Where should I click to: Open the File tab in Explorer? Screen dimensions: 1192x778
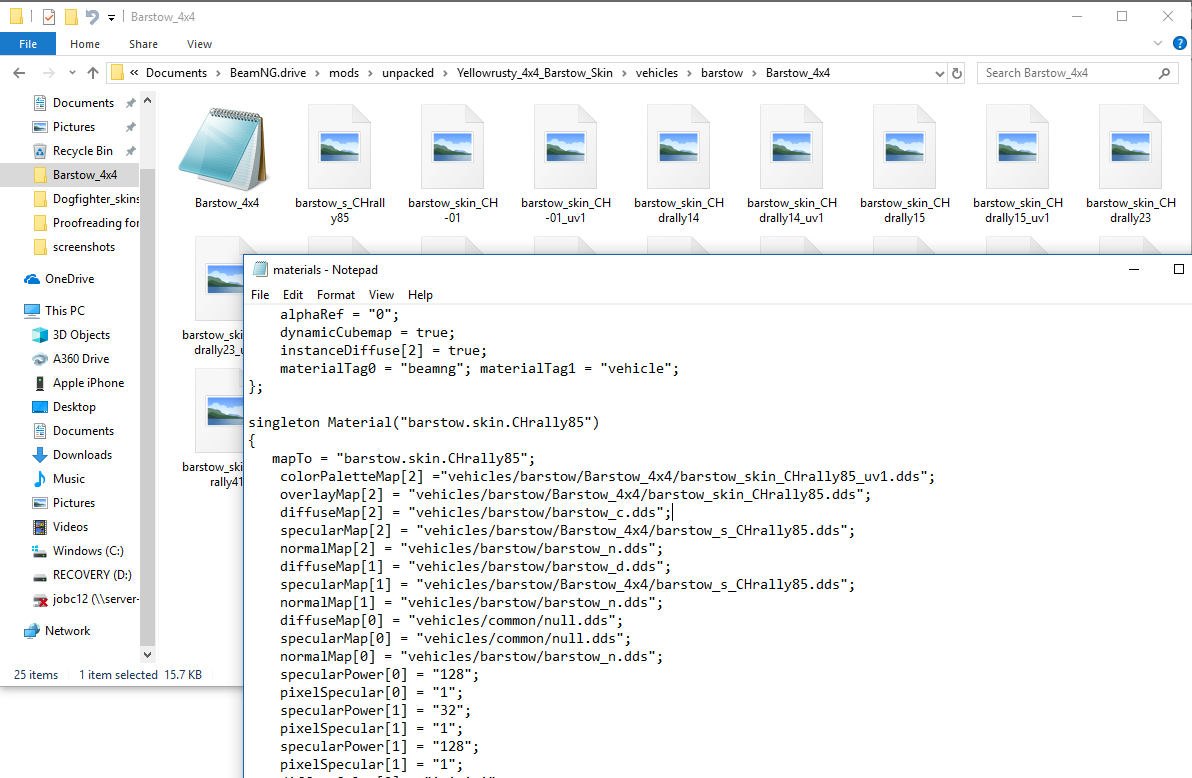tap(28, 44)
